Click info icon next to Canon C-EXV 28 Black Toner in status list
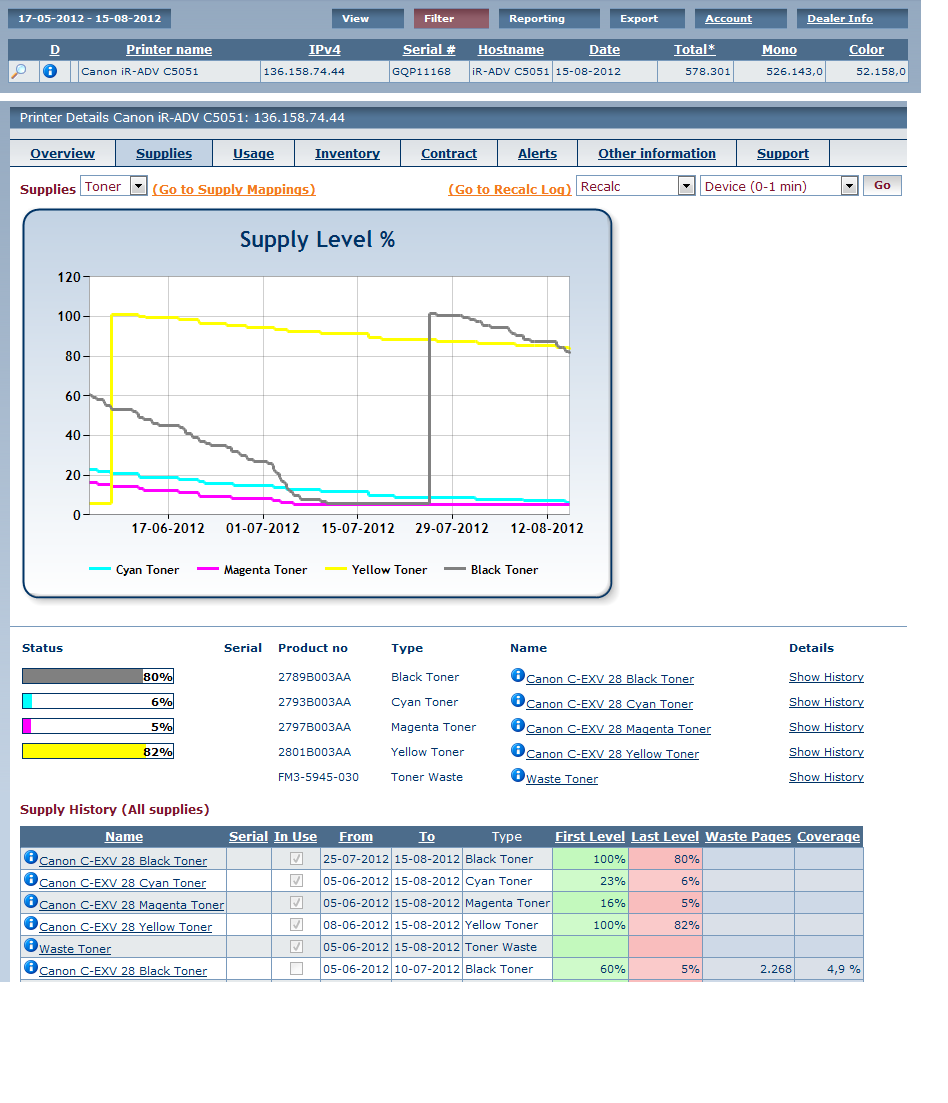This screenshot has width=948, height=1103. pyautogui.click(x=518, y=676)
